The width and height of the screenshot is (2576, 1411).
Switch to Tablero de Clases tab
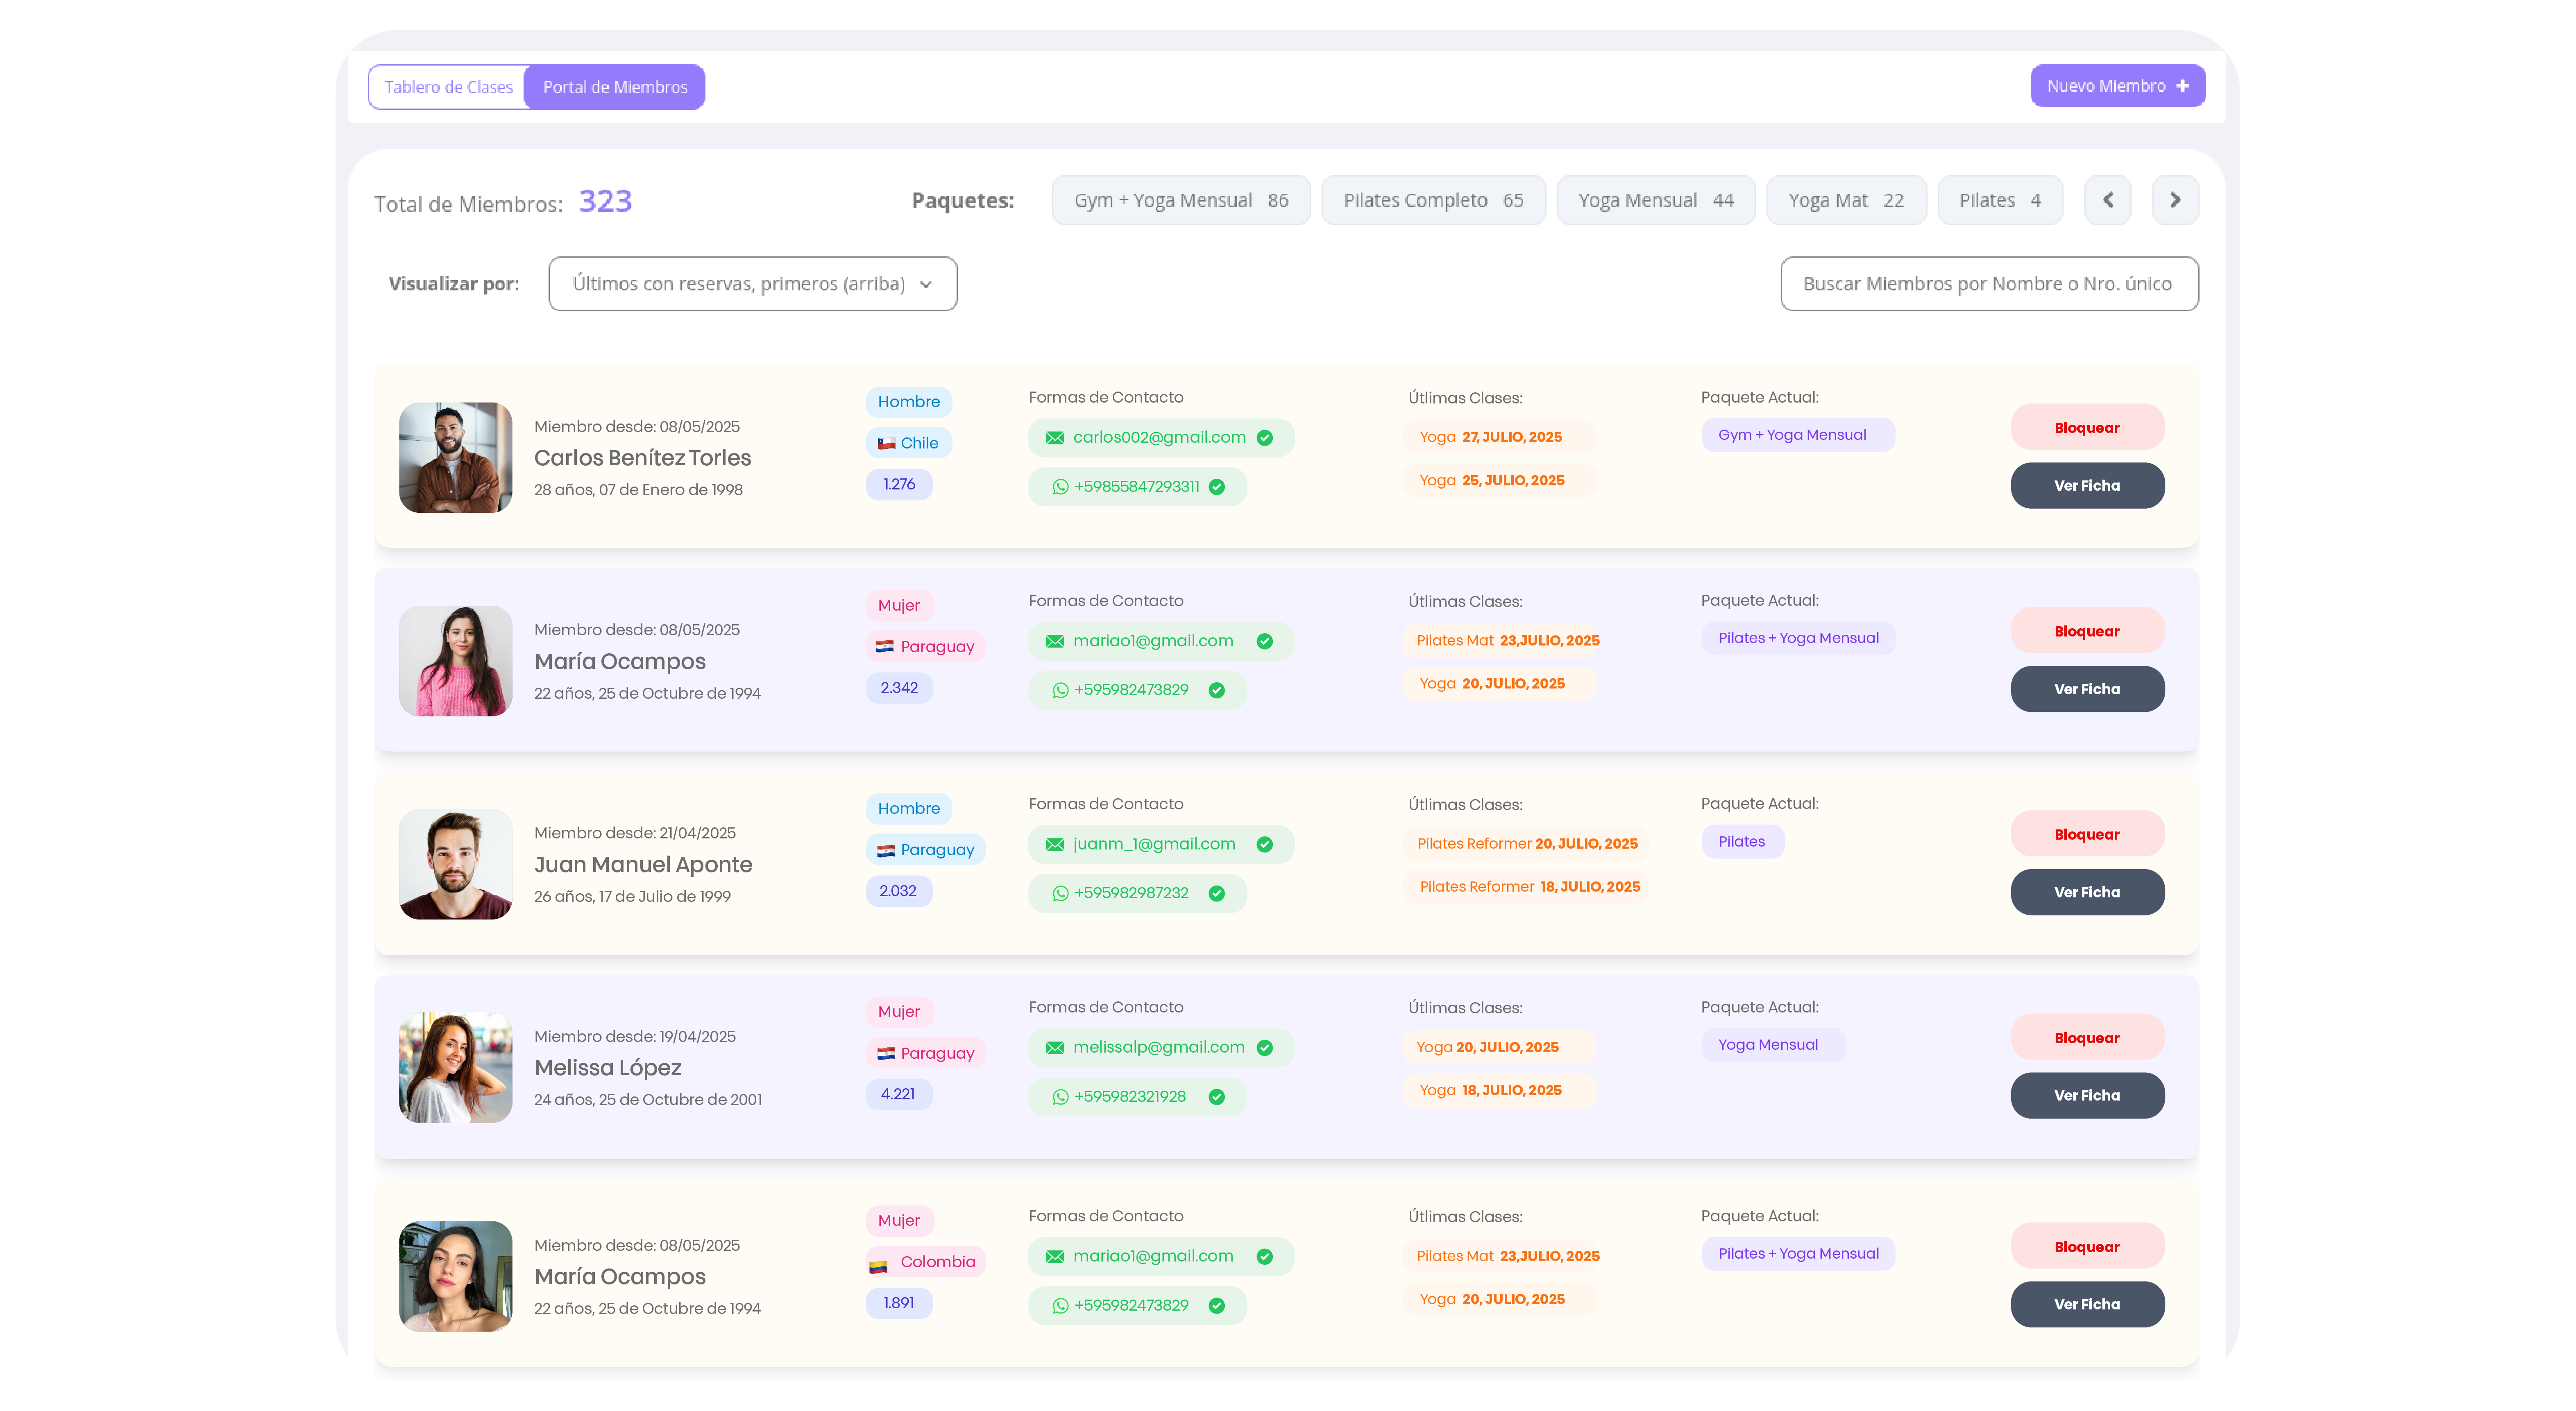(x=448, y=87)
